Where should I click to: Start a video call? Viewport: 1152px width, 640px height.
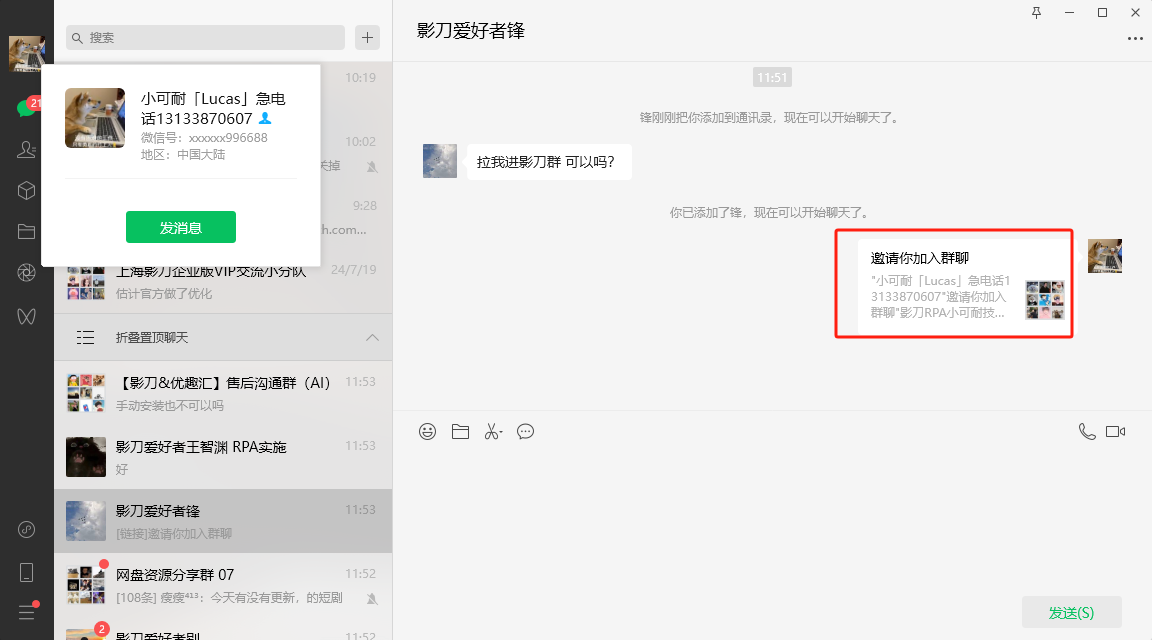1115,431
